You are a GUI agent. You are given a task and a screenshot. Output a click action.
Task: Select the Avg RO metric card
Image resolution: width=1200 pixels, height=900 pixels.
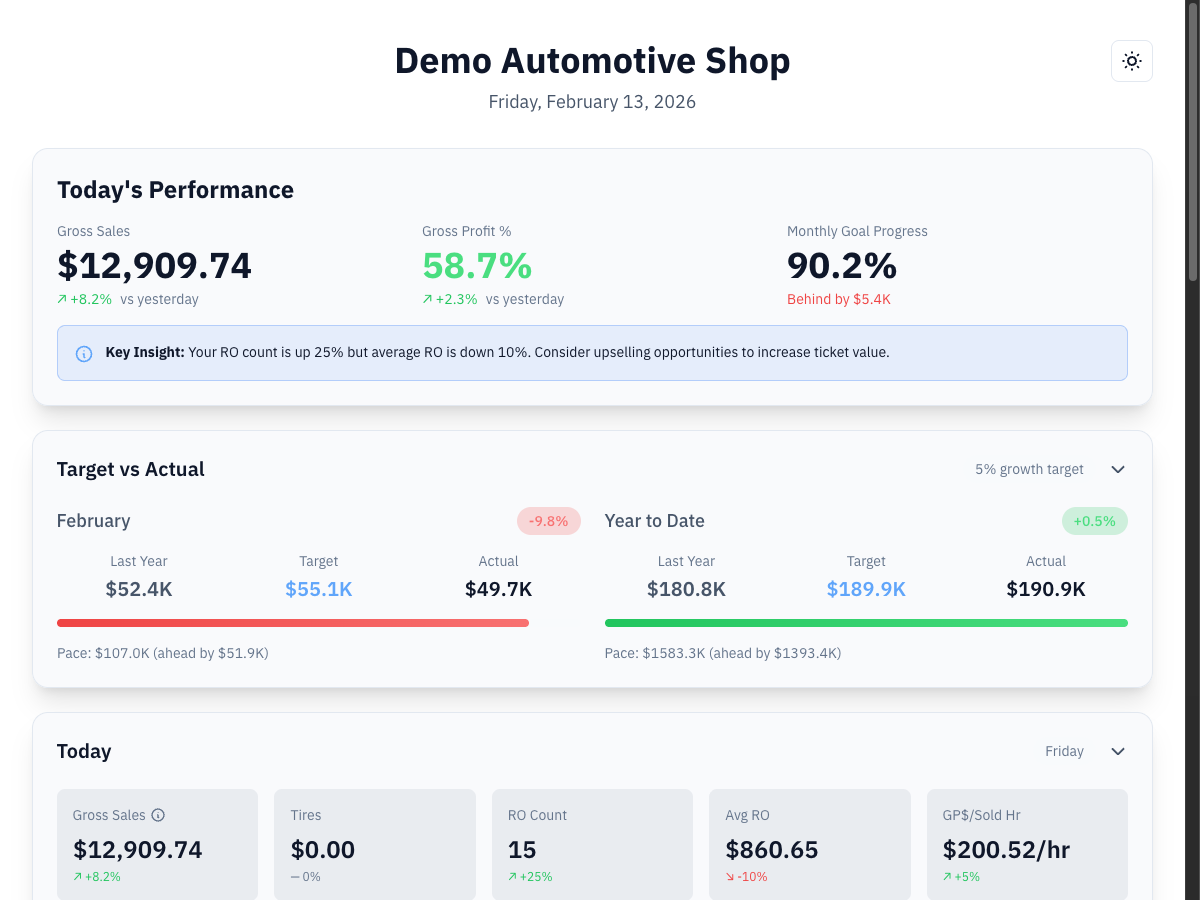[809, 844]
